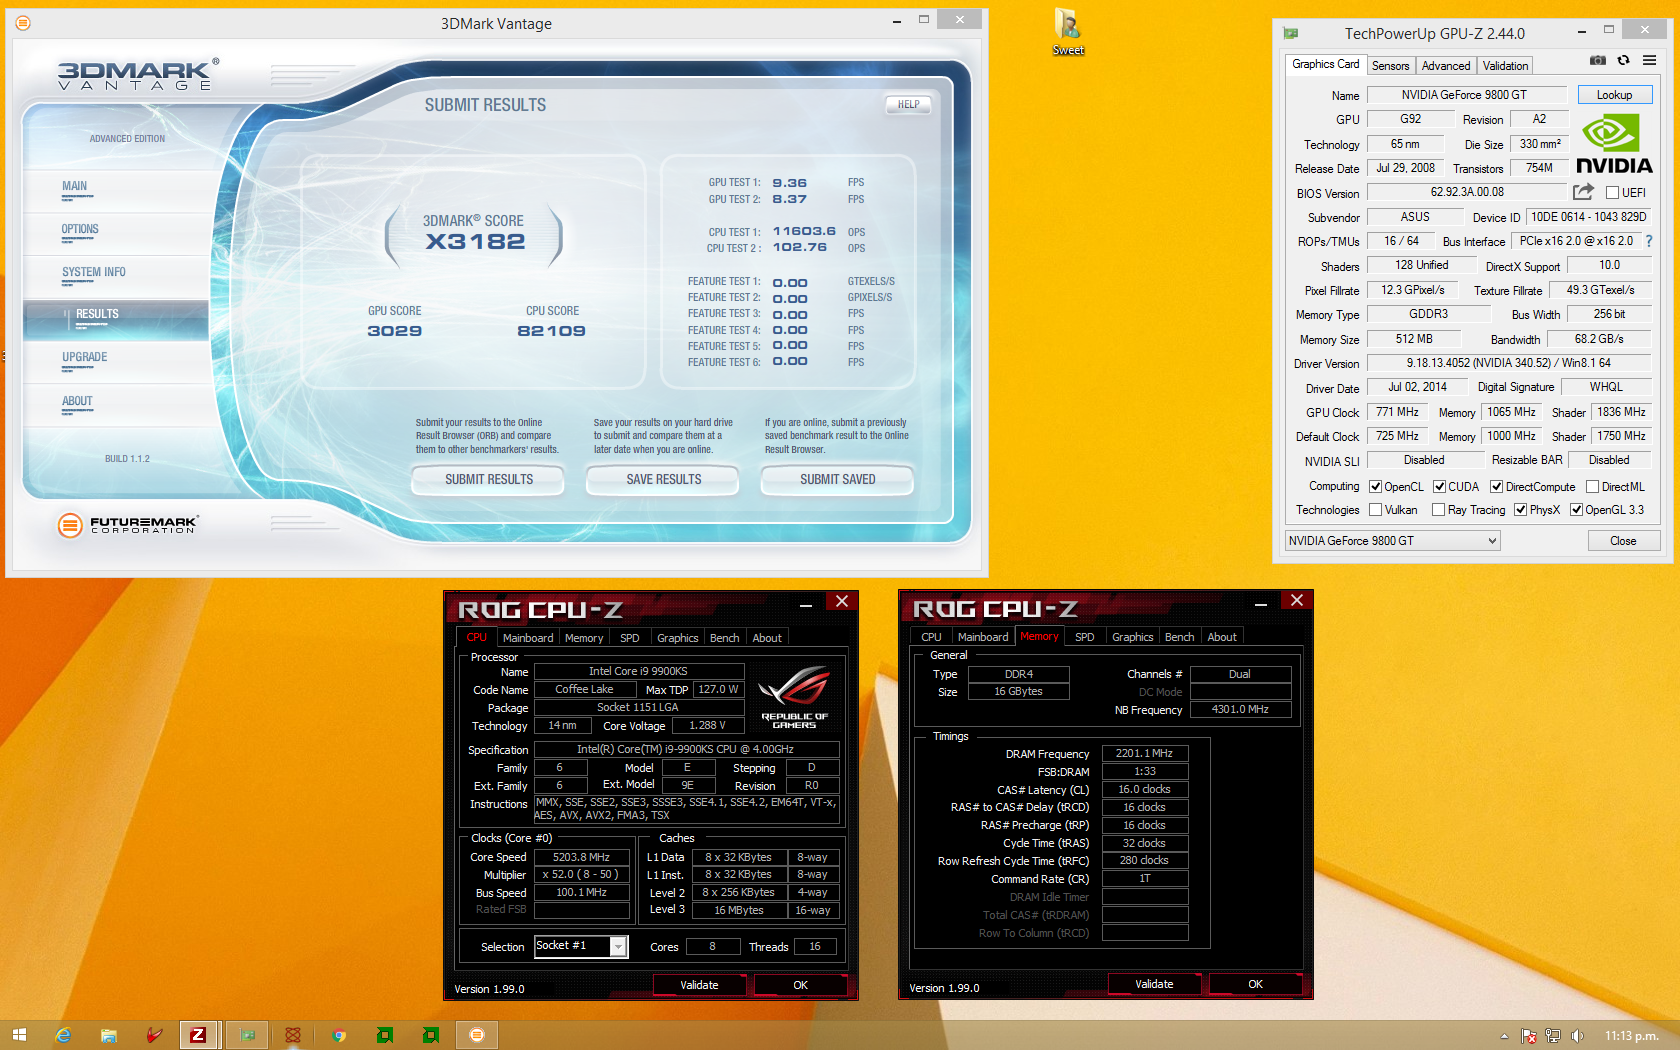Toggle the OpenCL checkbox
This screenshot has height=1050, width=1680.
[x=1376, y=487]
